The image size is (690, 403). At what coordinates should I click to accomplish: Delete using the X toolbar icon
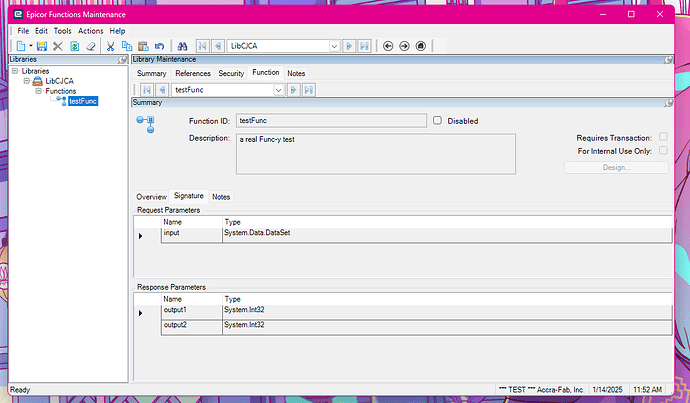tap(58, 46)
